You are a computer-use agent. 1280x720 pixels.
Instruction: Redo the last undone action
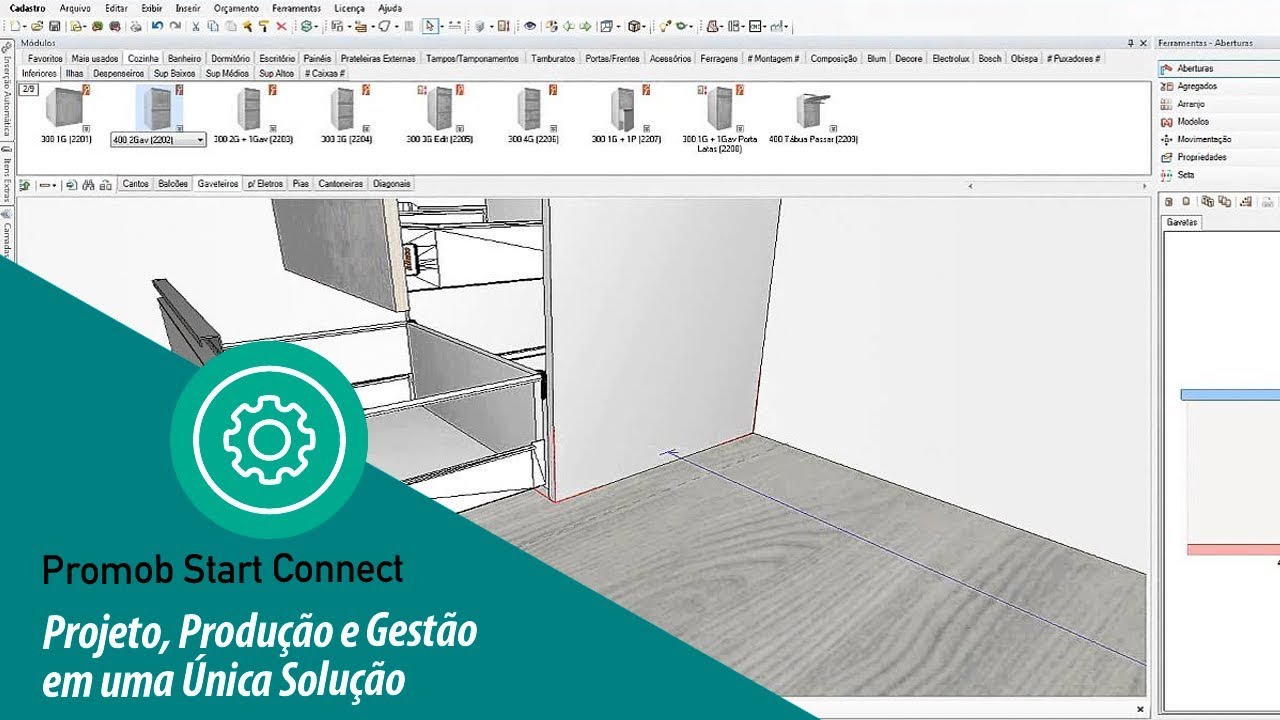coord(174,26)
